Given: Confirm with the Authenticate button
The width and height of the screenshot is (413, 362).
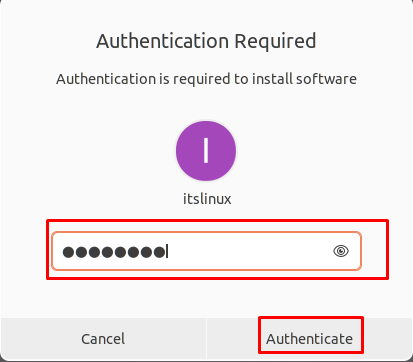Looking at the screenshot, I should pyautogui.click(x=310, y=339).
